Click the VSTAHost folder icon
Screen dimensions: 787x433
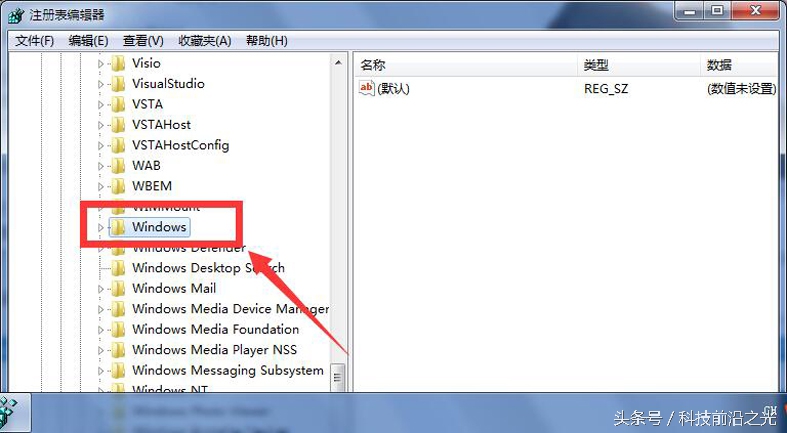click(118, 125)
